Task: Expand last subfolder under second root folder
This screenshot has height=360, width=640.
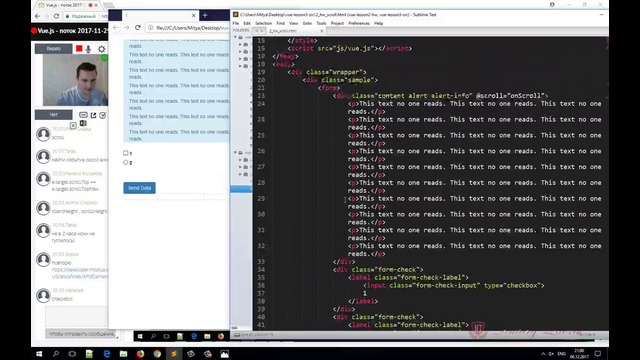Action: (x=240, y=174)
